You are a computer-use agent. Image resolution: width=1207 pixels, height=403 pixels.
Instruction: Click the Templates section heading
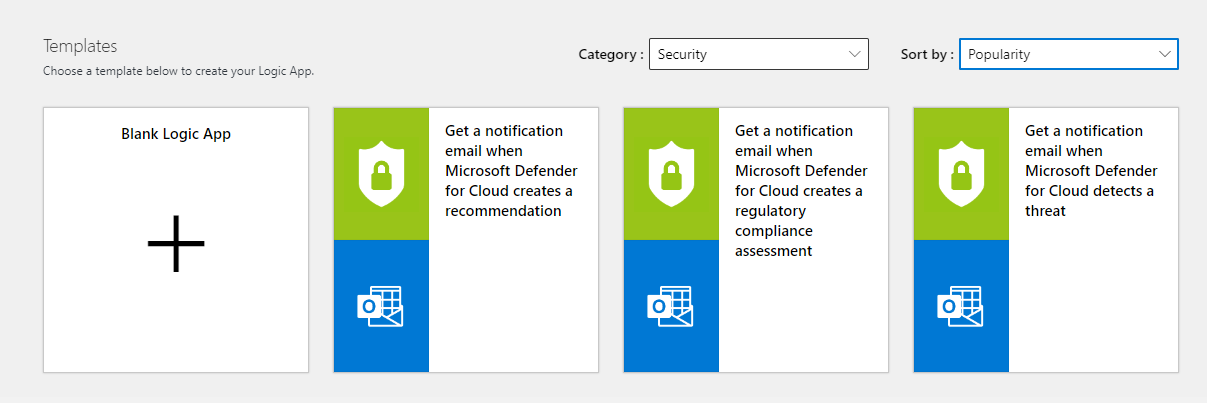[x=80, y=46]
